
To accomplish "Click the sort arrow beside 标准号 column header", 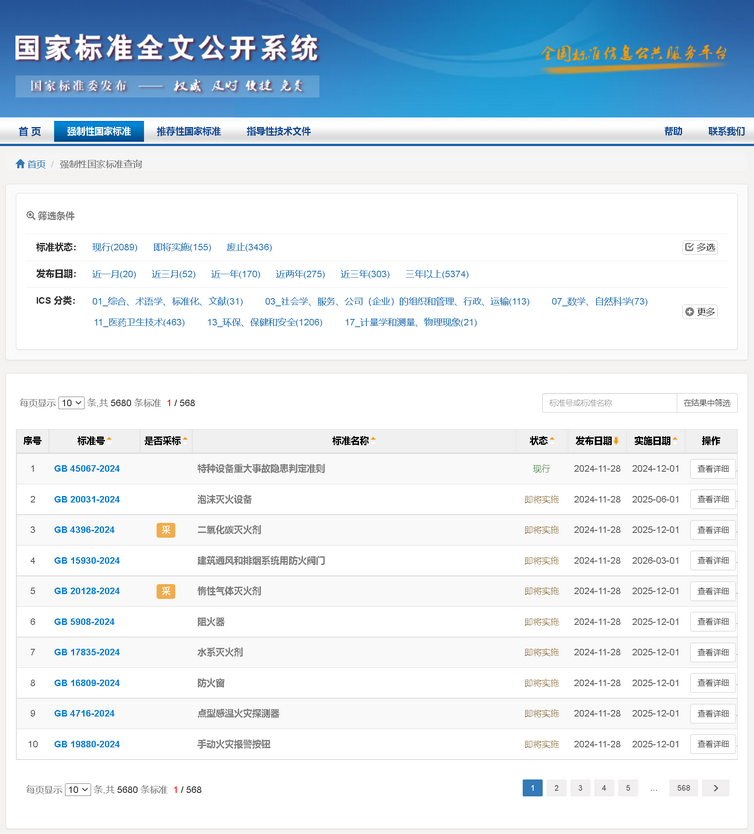I will coord(109,440).
